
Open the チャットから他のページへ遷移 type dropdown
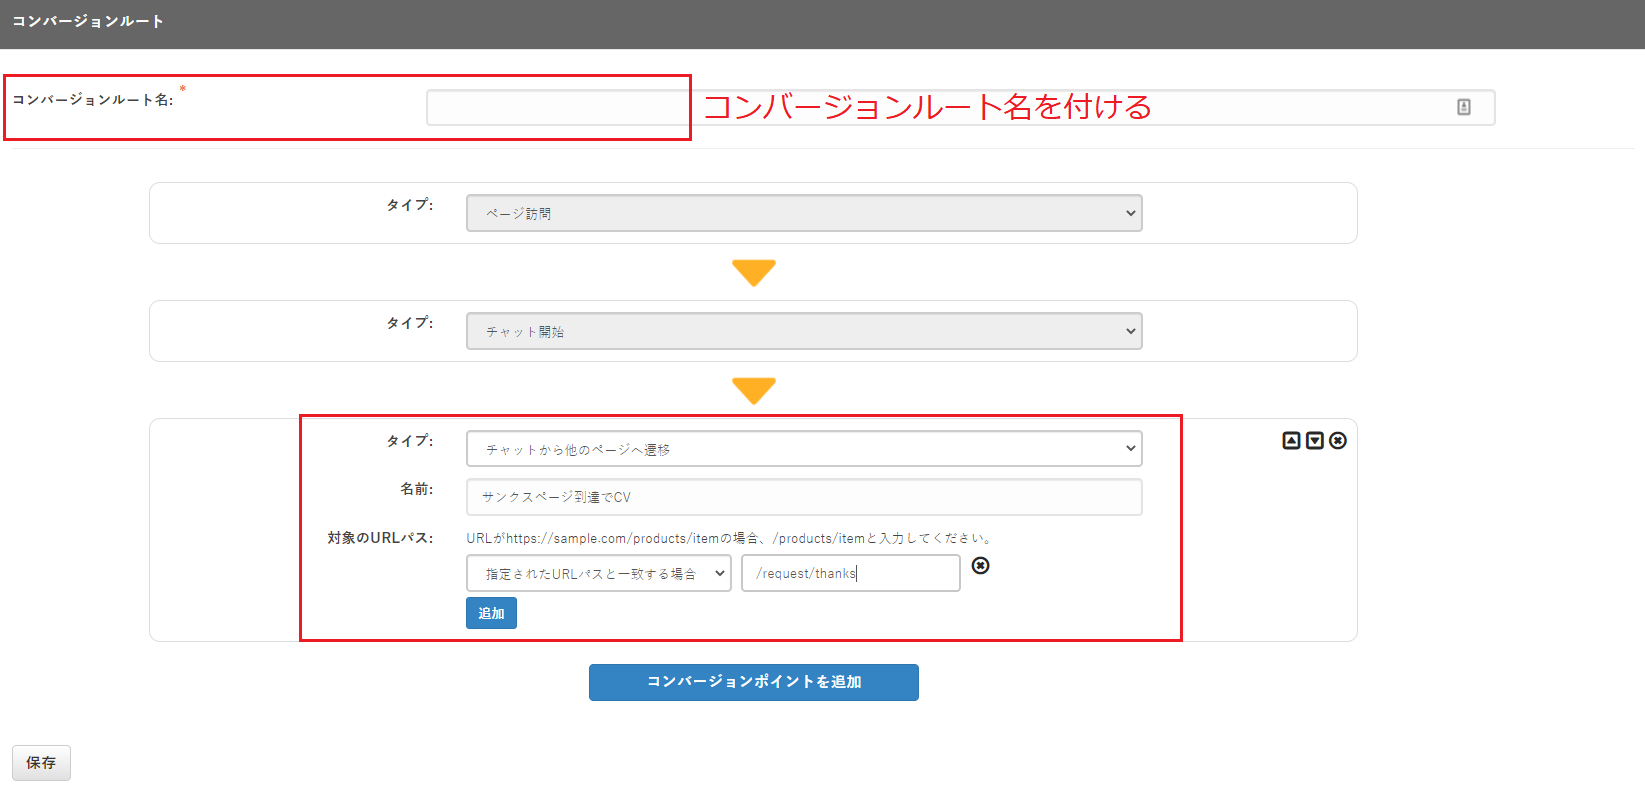click(x=804, y=449)
